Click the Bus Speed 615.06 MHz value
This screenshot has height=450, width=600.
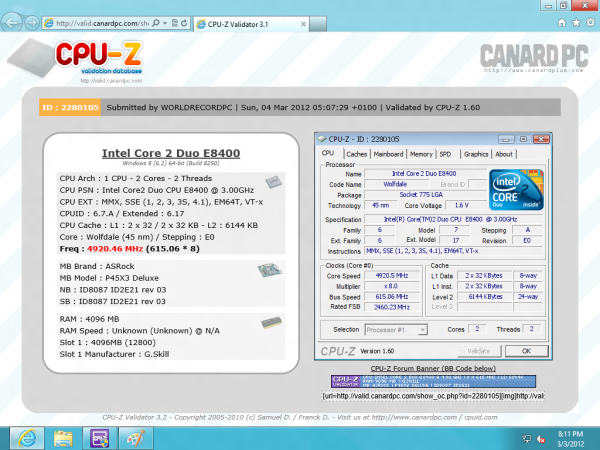coord(392,297)
